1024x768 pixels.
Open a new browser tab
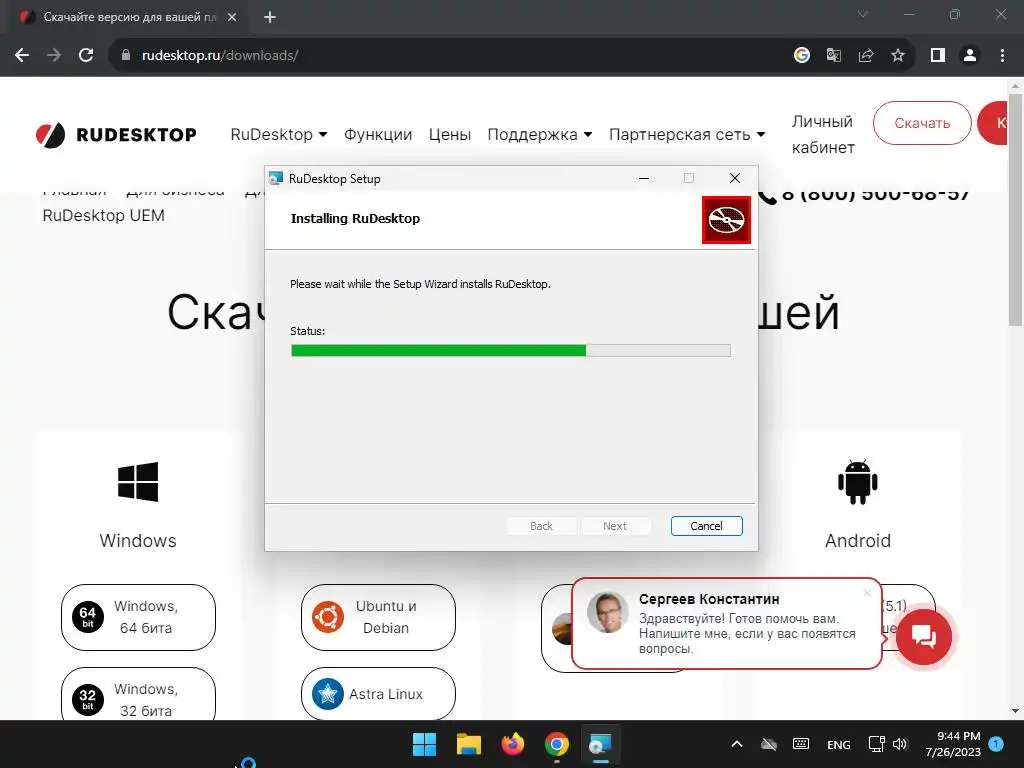point(270,18)
